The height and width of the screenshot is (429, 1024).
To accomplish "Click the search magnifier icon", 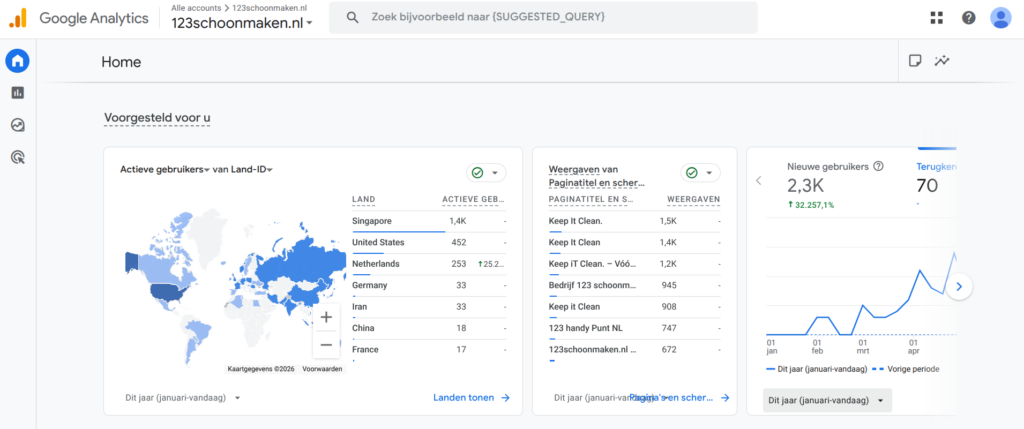I will (352, 18).
